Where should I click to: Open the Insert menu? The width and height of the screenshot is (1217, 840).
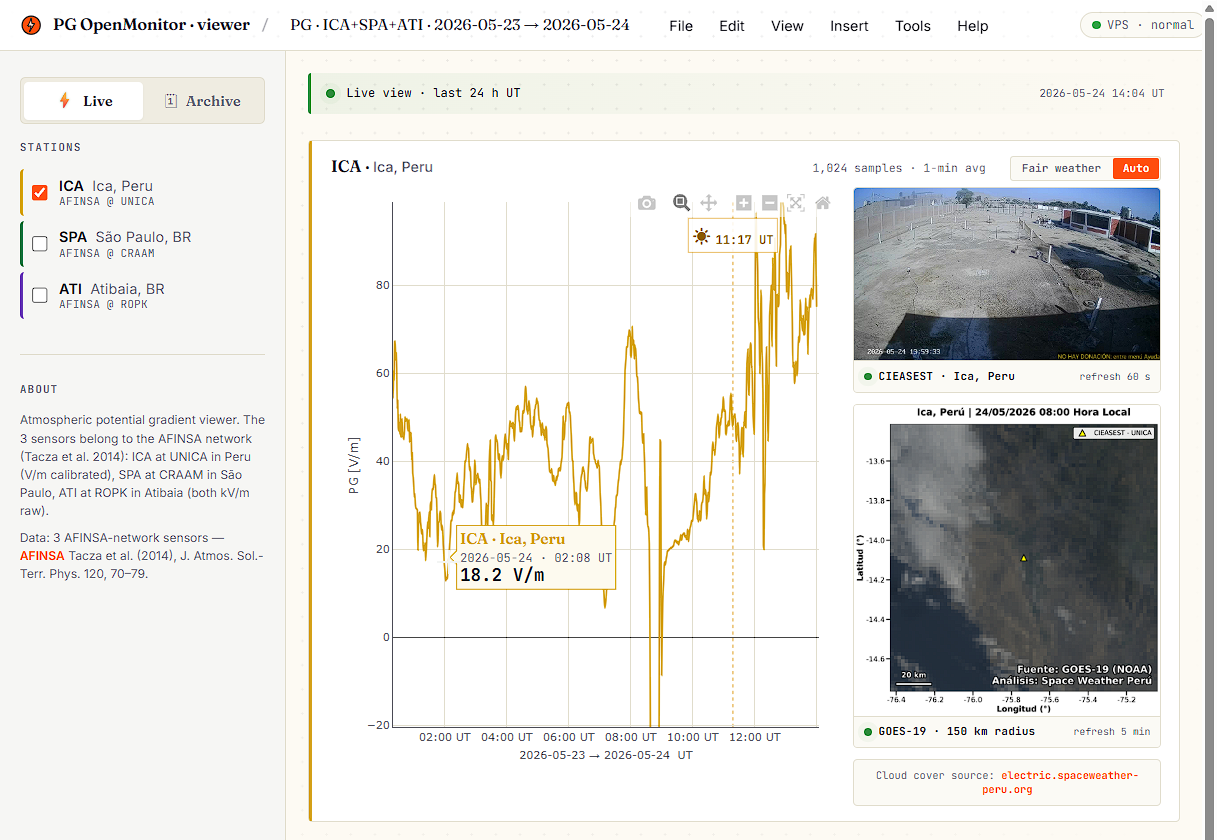click(849, 26)
